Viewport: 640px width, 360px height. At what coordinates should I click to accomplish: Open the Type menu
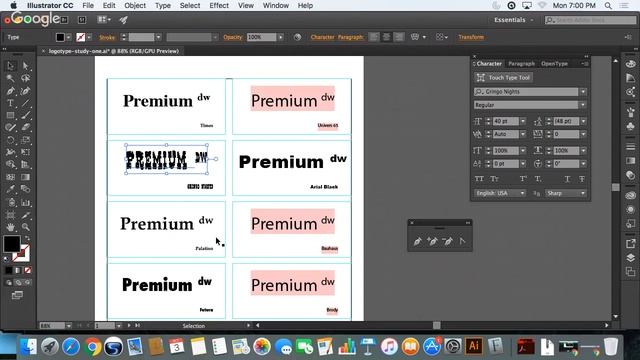point(163,5)
